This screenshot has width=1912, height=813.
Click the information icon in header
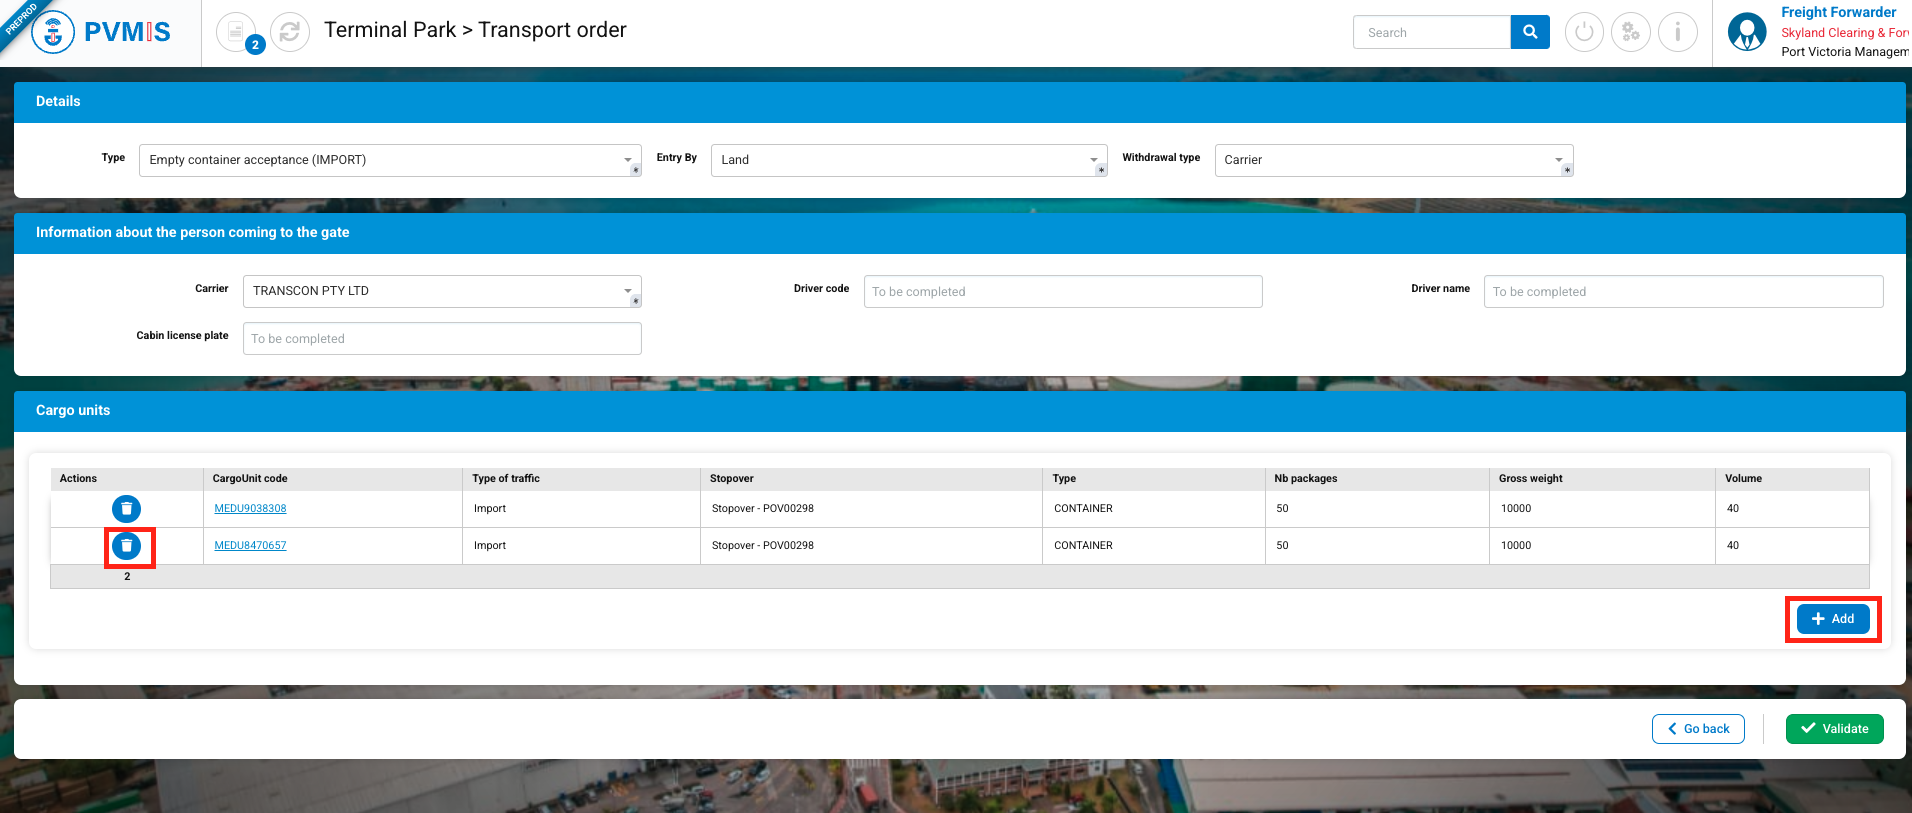pos(1677,32)
